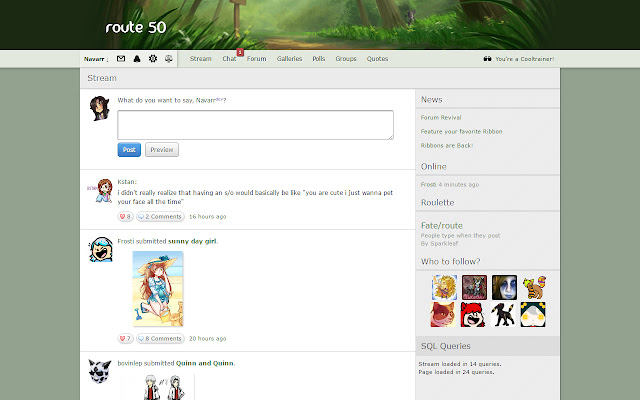Follow the striped-tail creature avatar

(x=534, y=287)
